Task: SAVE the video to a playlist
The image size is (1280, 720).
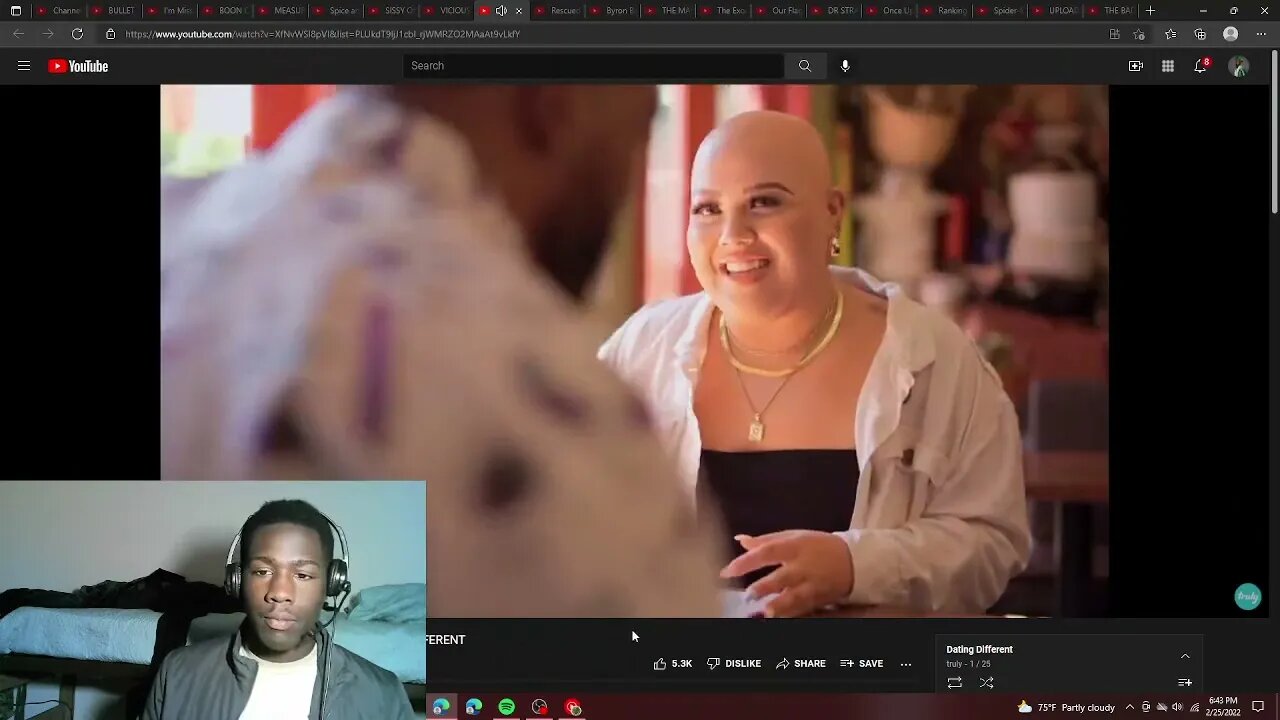Action: click(862, 664)
